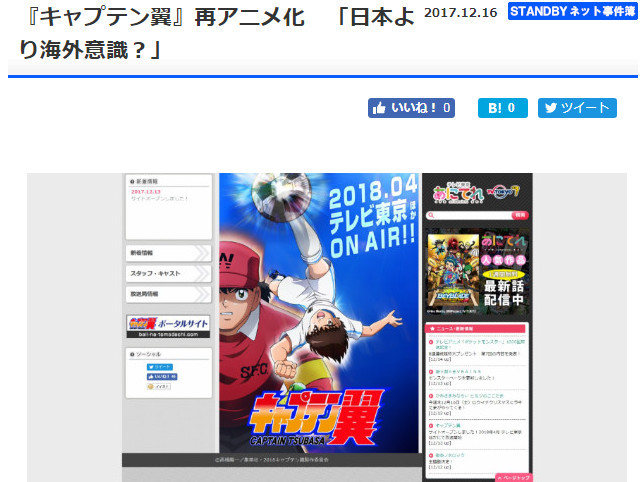Click the magnifier search icon in the embedded site
The height and width of the screenshot is (482, 642).
[x=431, y=215]
